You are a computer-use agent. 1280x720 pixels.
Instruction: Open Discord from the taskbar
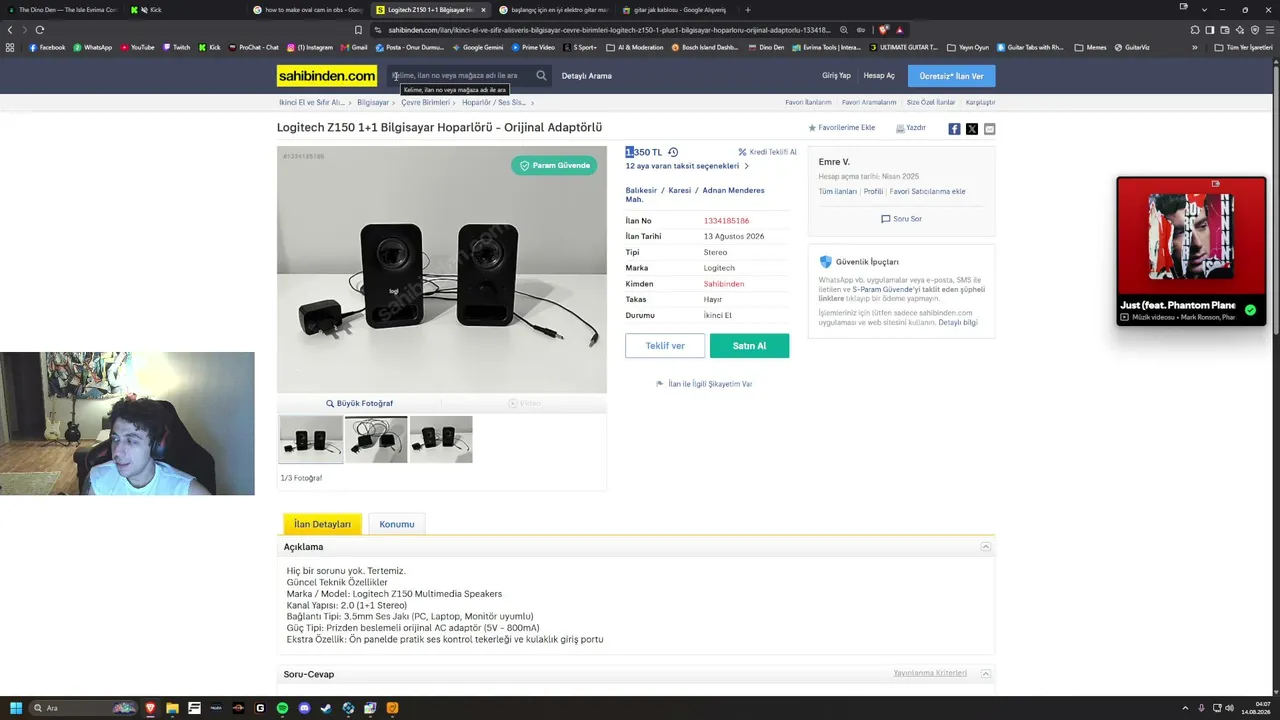click(304, 708)
